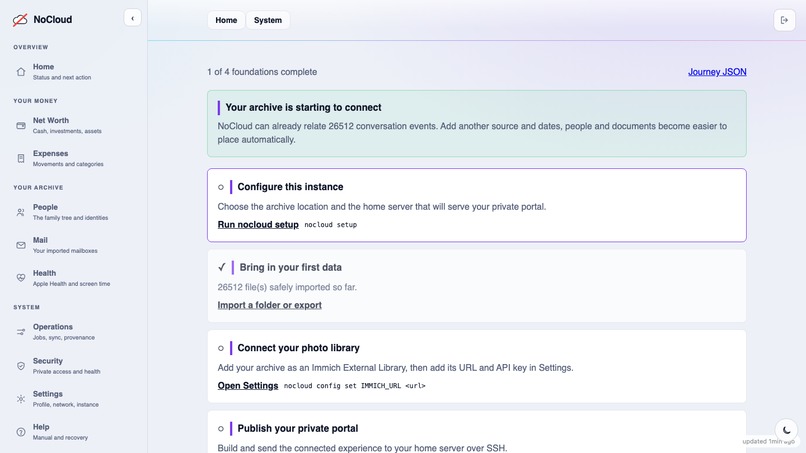The width and height of the screenshot is (806, 453).
Task: Click the Run nocloud setup link
Action: point(258,225)
